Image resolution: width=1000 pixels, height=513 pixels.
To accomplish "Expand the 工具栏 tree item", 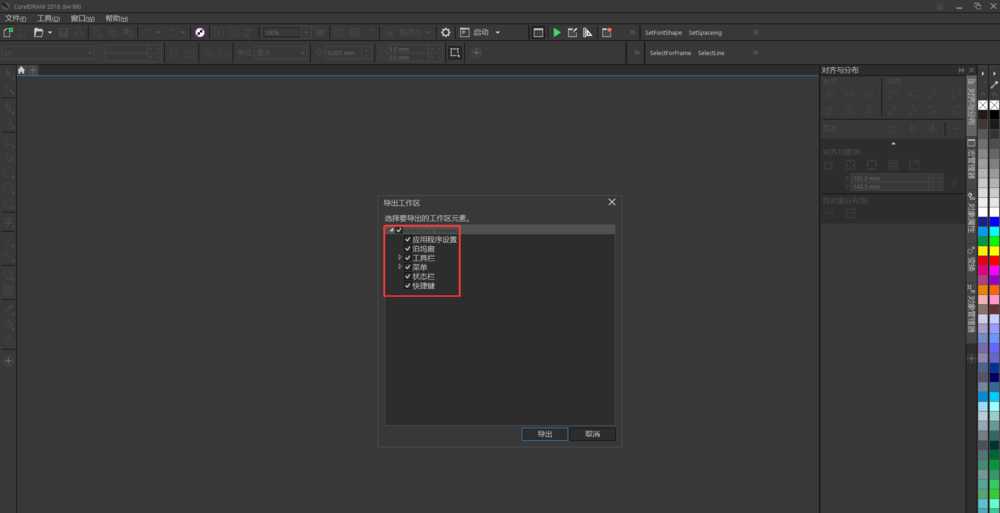I will coord(399,258).
